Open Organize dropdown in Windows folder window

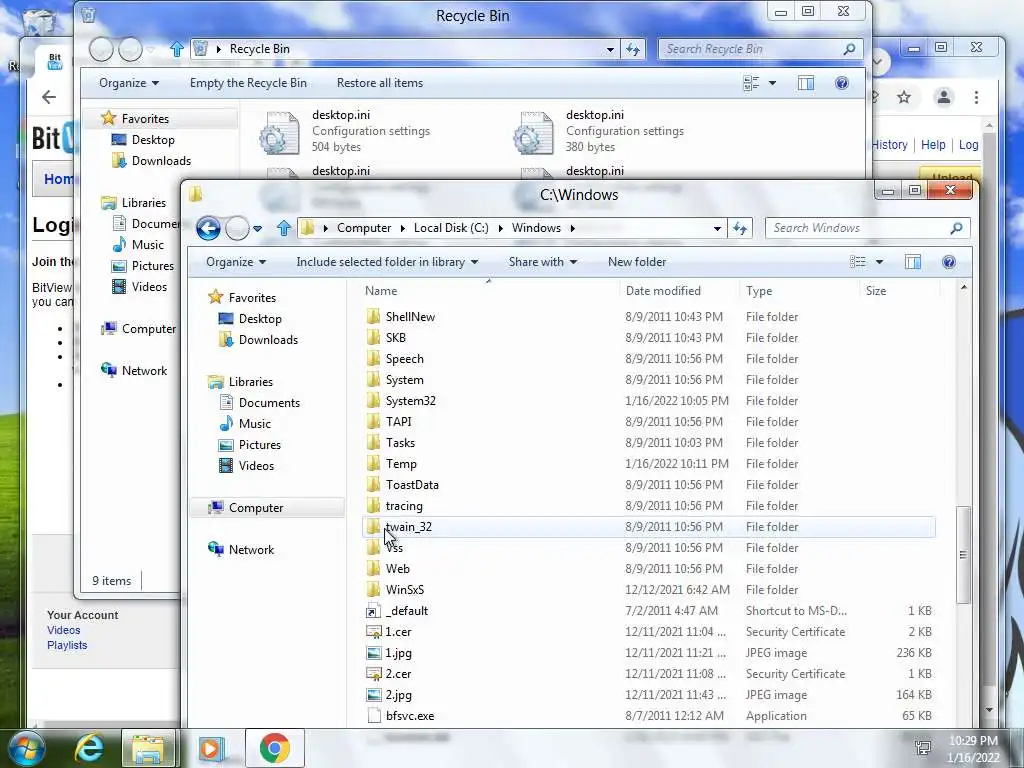[x=236, y=262]
